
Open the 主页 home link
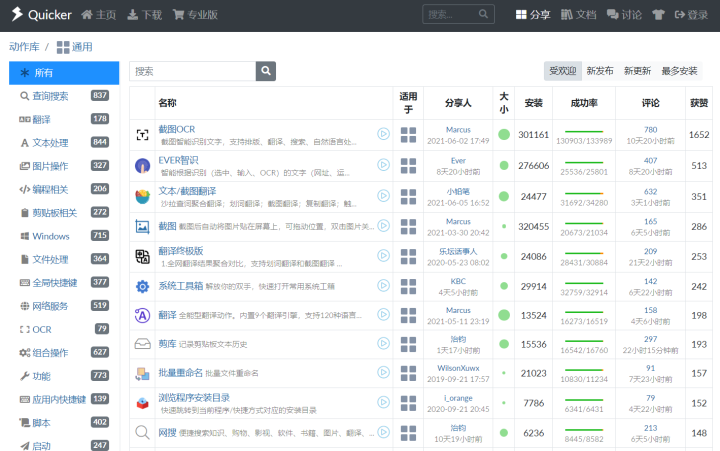[99, 15]
